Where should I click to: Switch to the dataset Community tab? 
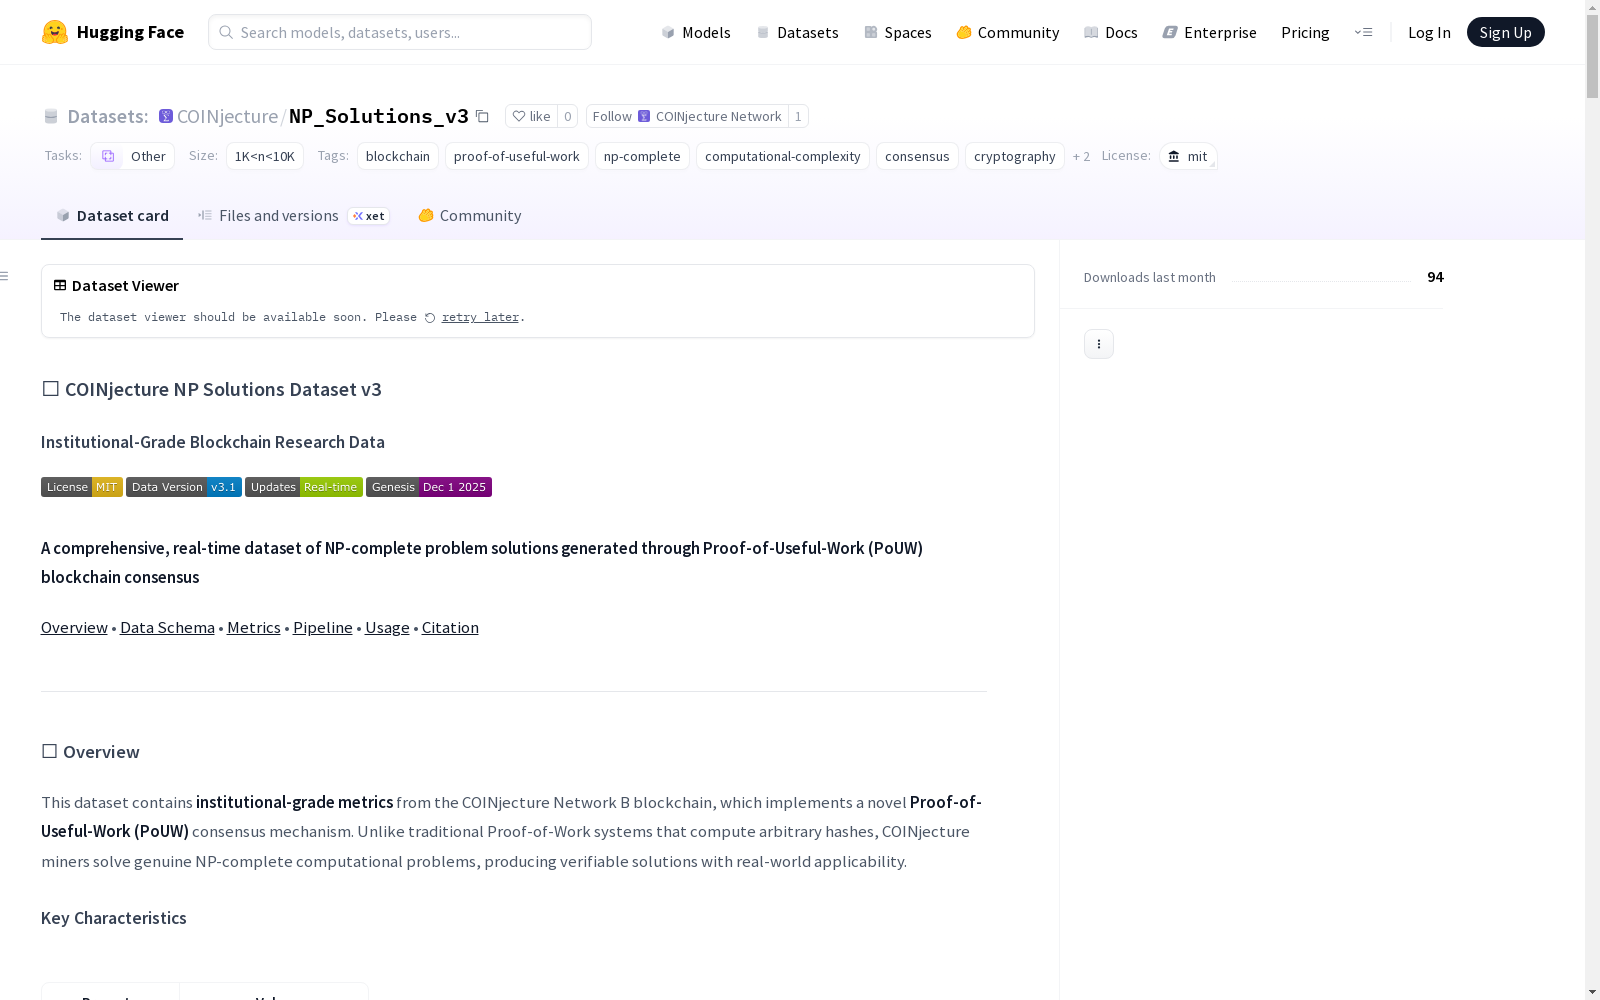[470, 216]
